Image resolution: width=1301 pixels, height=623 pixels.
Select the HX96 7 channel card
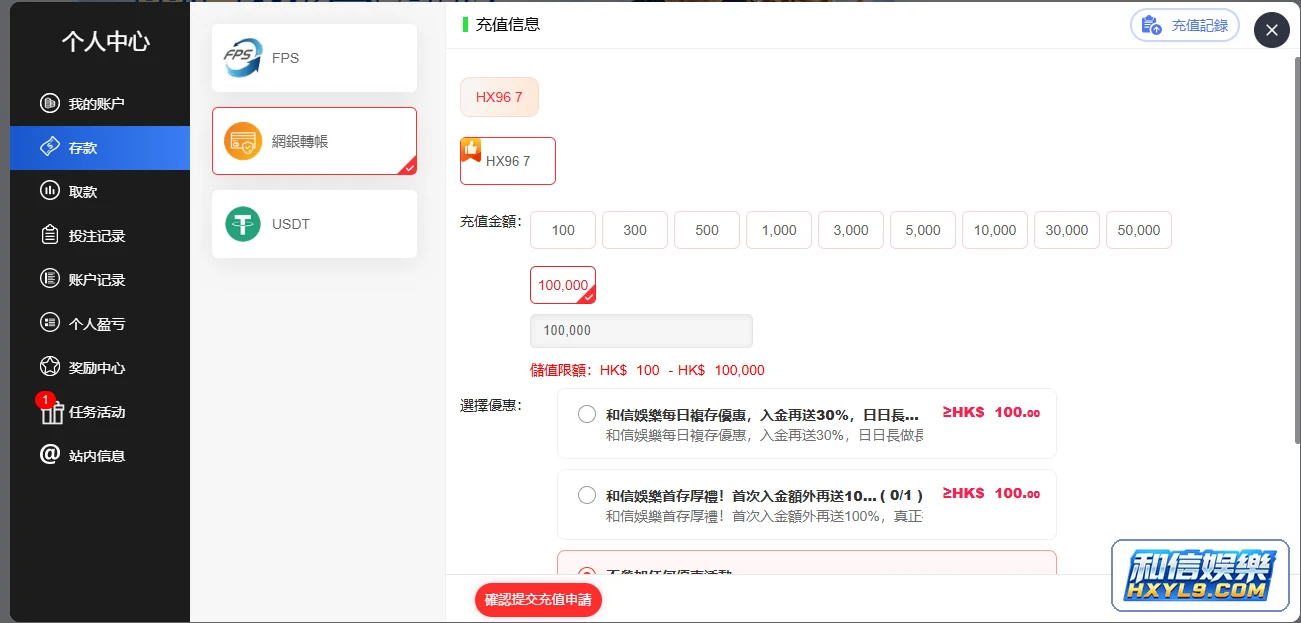[x=508, y=161]
